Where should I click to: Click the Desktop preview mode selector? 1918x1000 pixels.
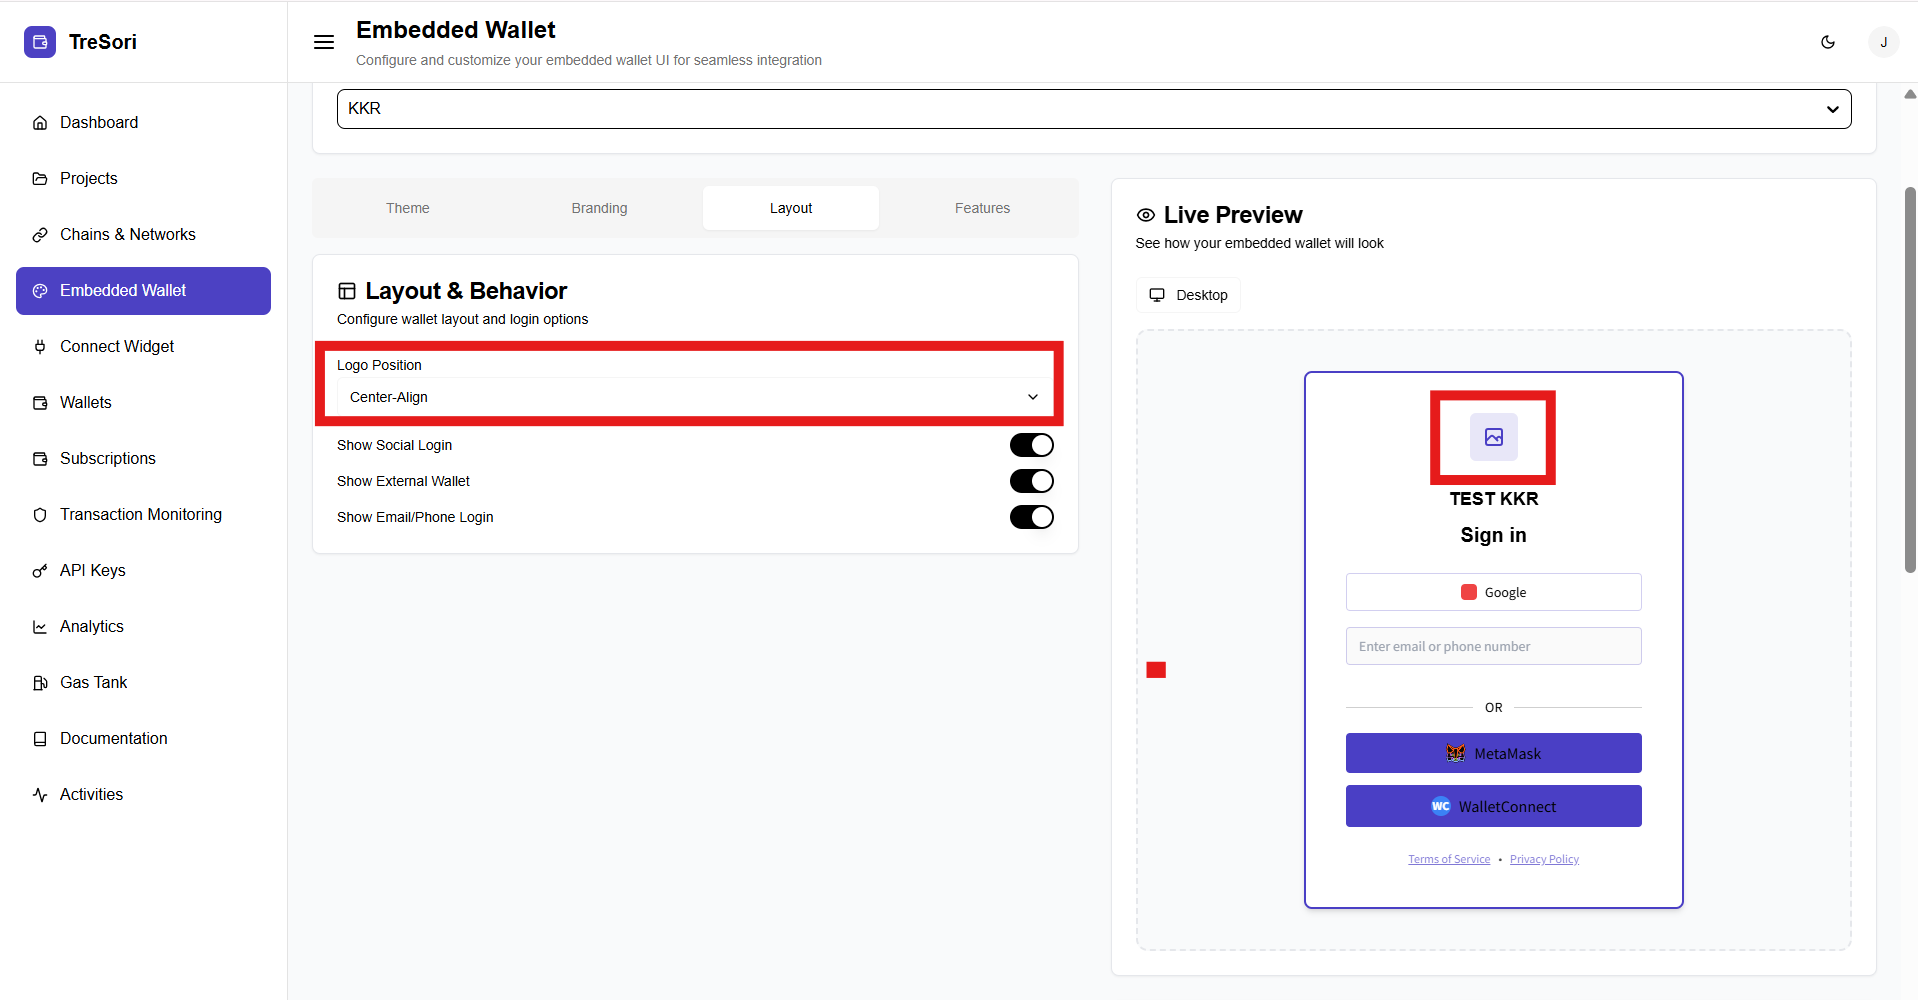pyautogui.click(x=1188, y=295)
